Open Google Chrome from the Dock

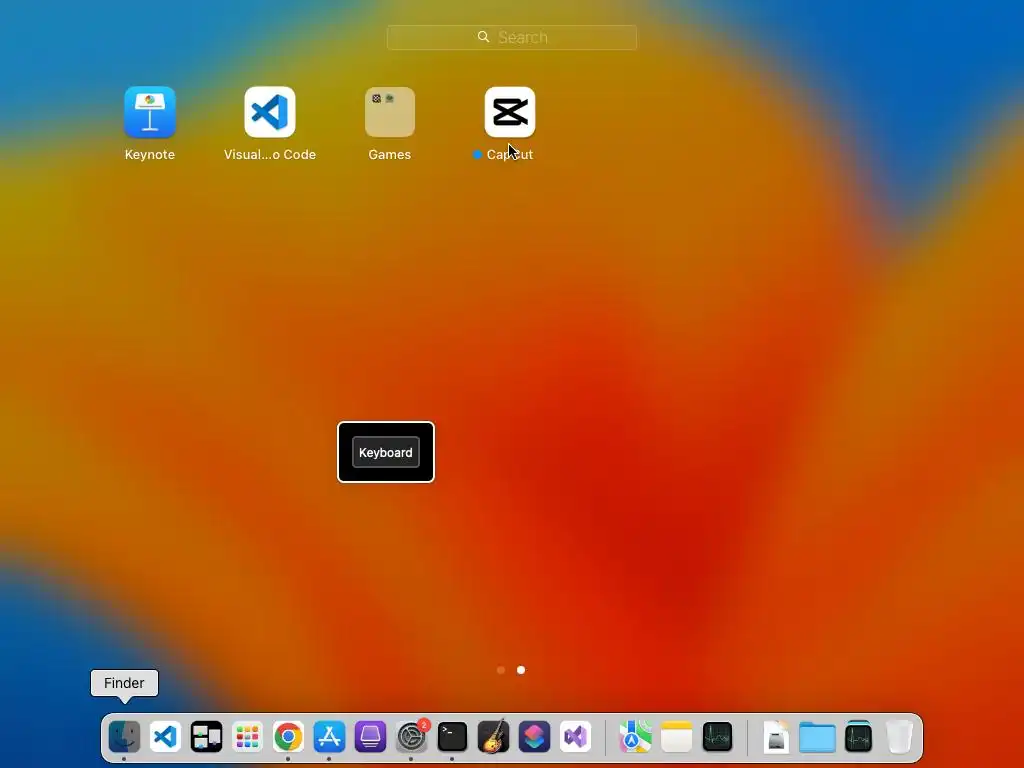288,737
